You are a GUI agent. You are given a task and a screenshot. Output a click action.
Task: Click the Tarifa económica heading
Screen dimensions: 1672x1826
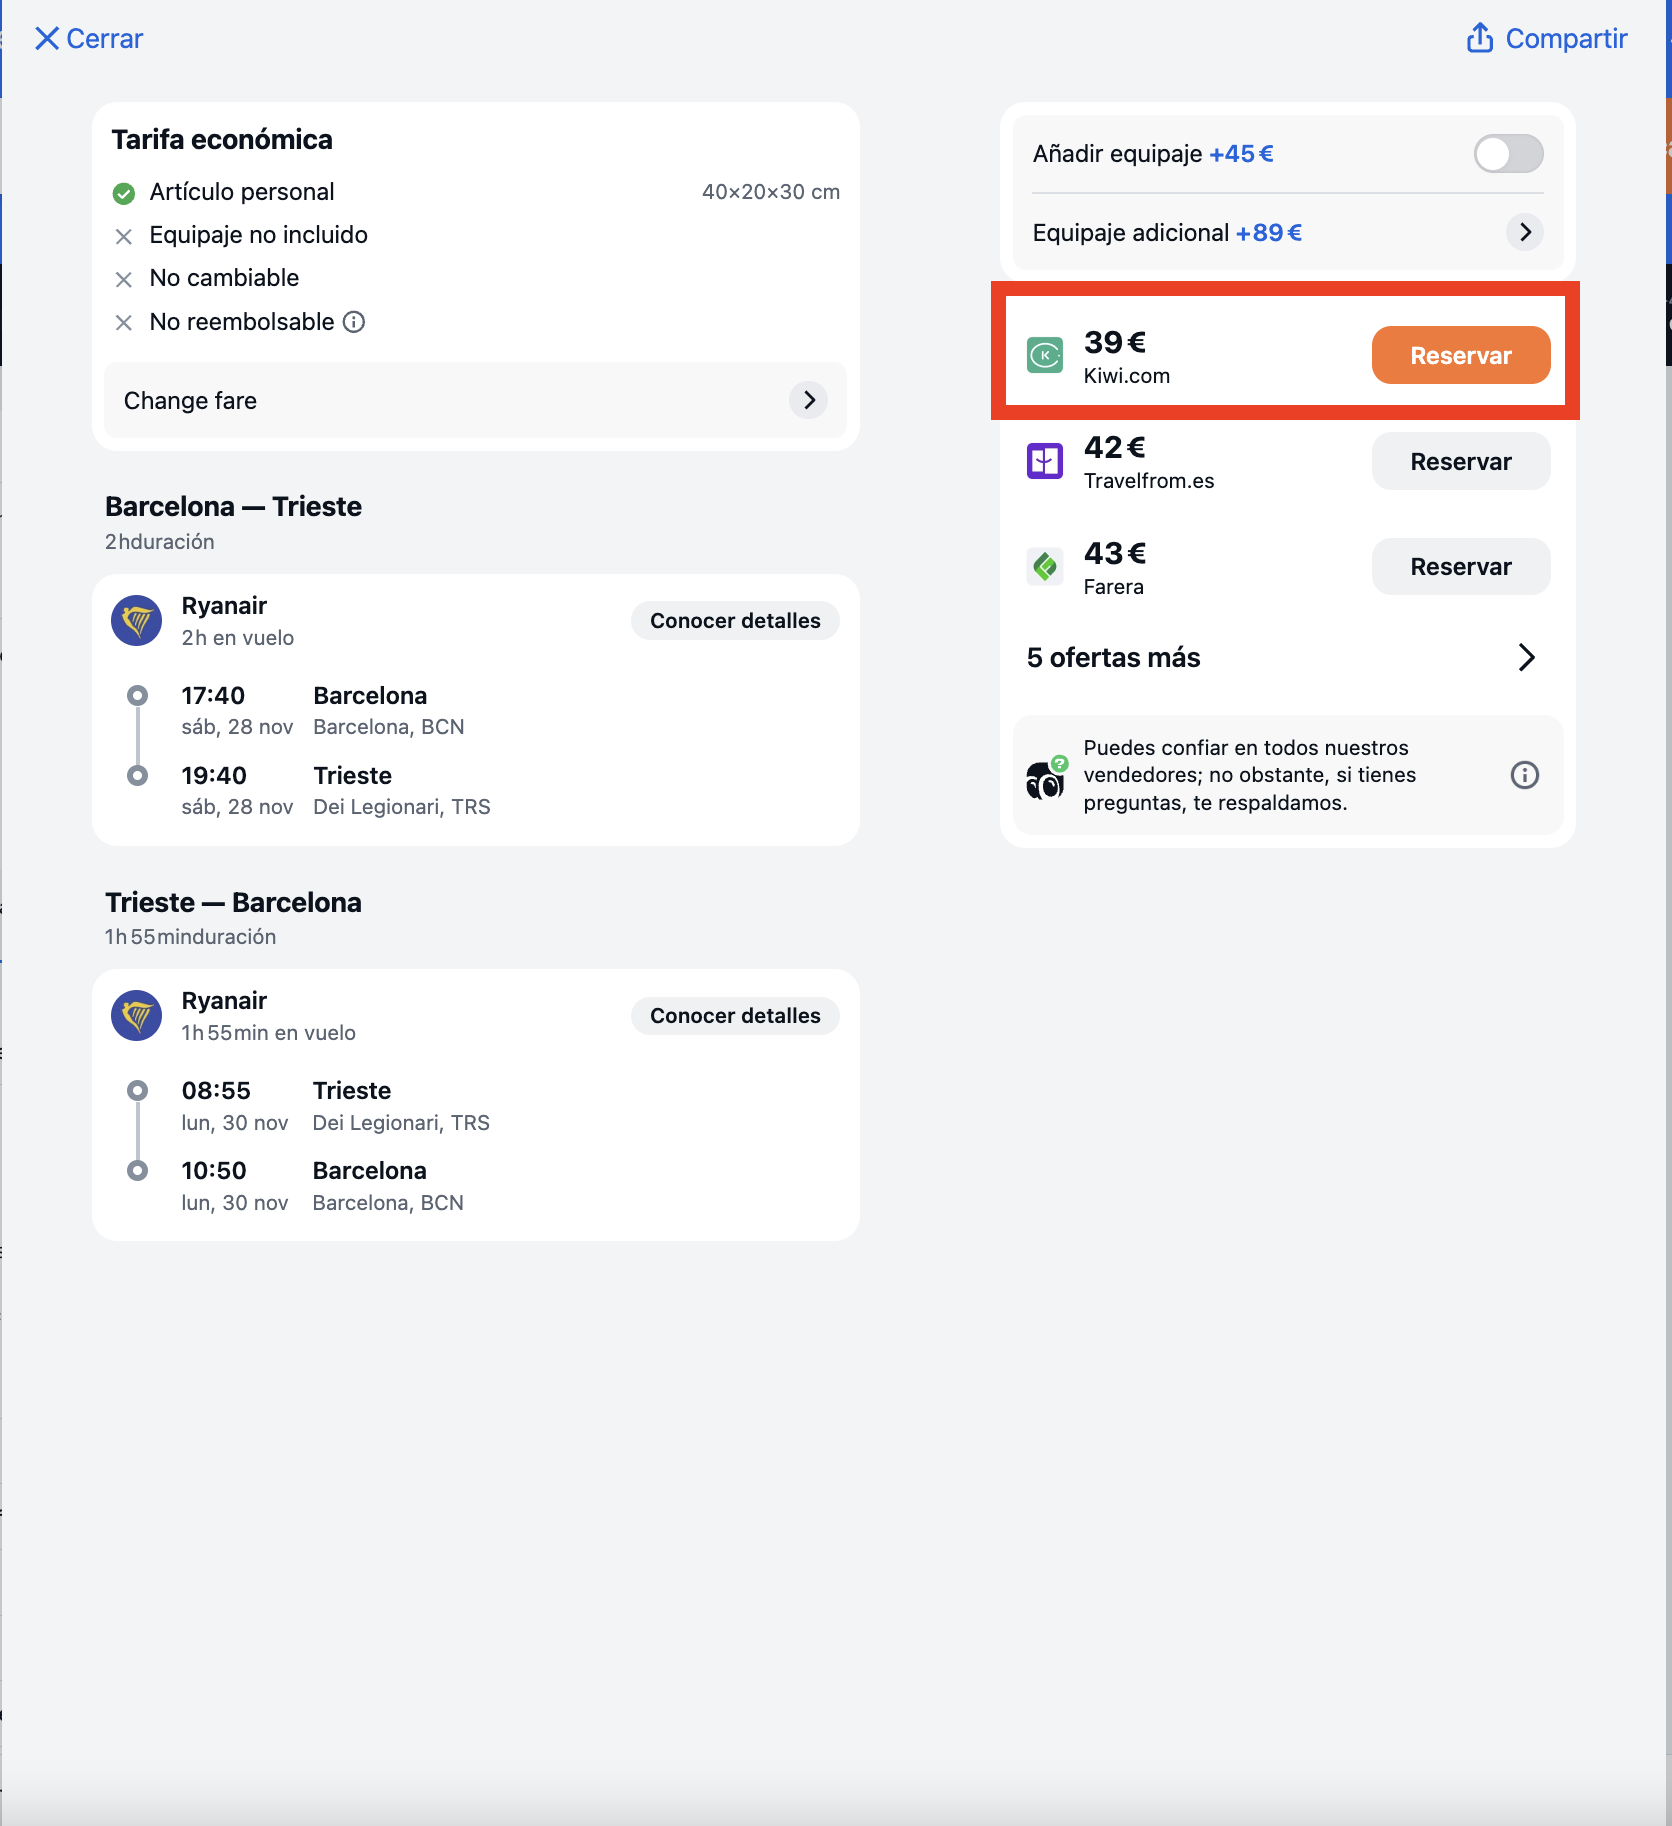coord(222,139)
